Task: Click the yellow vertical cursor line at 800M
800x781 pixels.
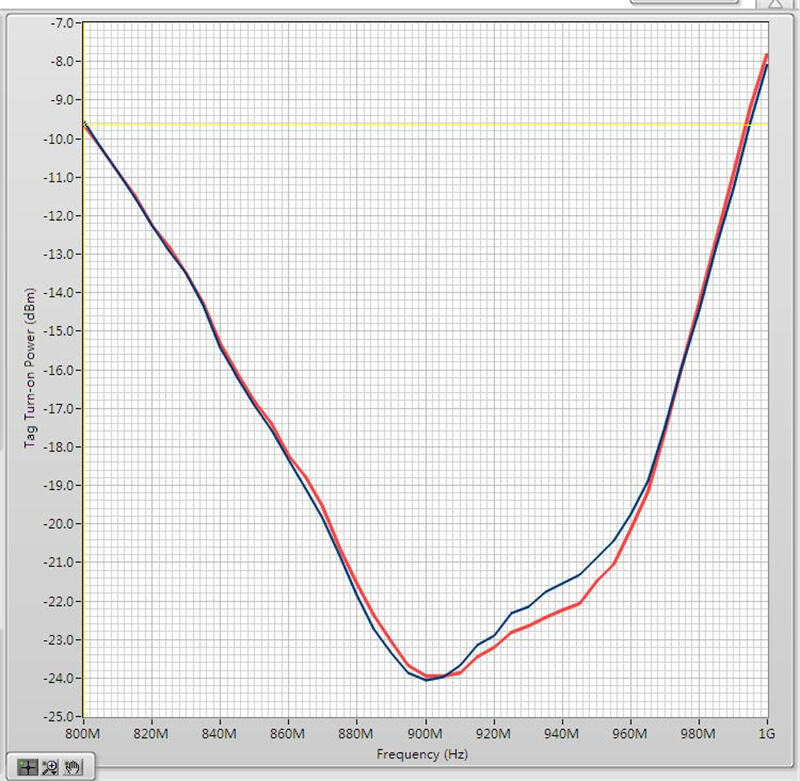Action: [84, 400]
